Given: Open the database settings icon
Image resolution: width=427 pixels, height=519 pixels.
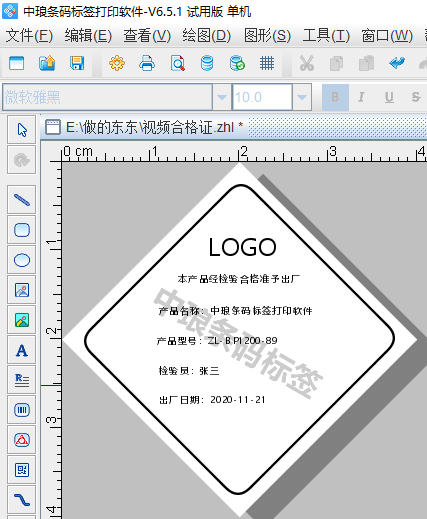Looking at the screenshot, I should click(207, 63).
